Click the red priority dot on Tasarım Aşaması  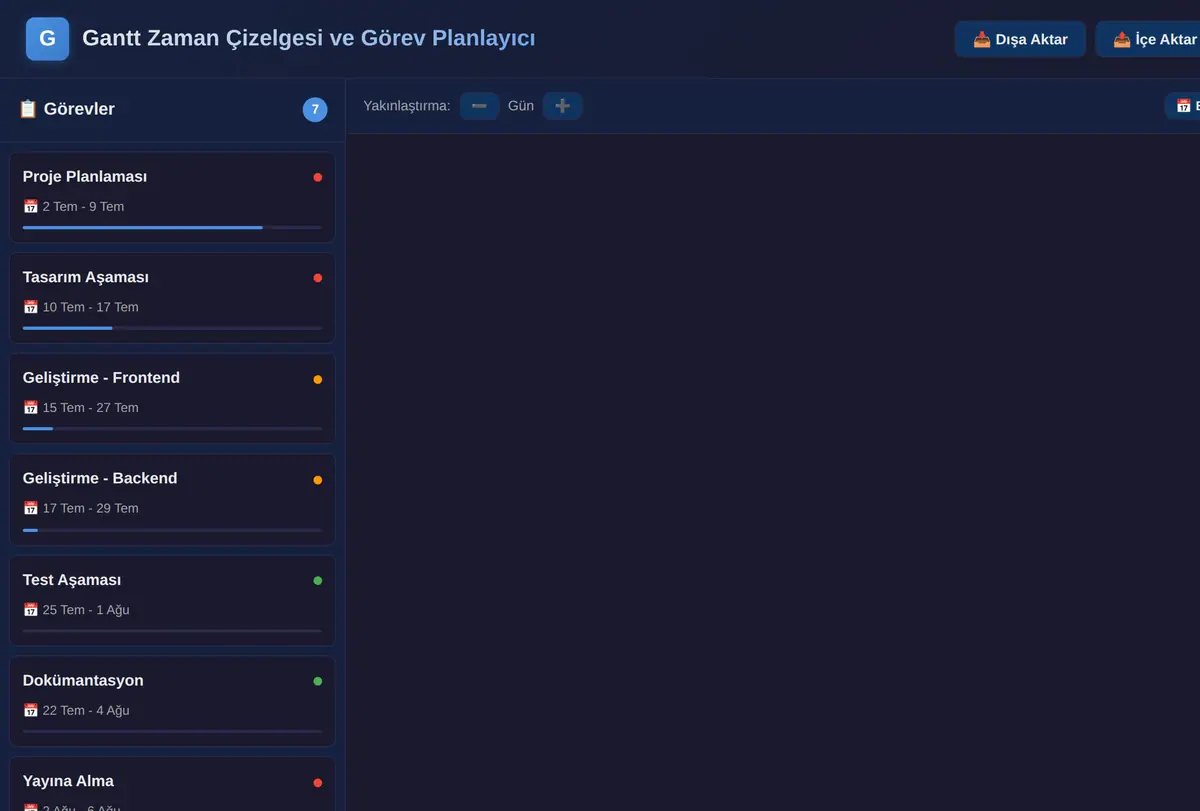pyautogui.click(x=318, y=278)
